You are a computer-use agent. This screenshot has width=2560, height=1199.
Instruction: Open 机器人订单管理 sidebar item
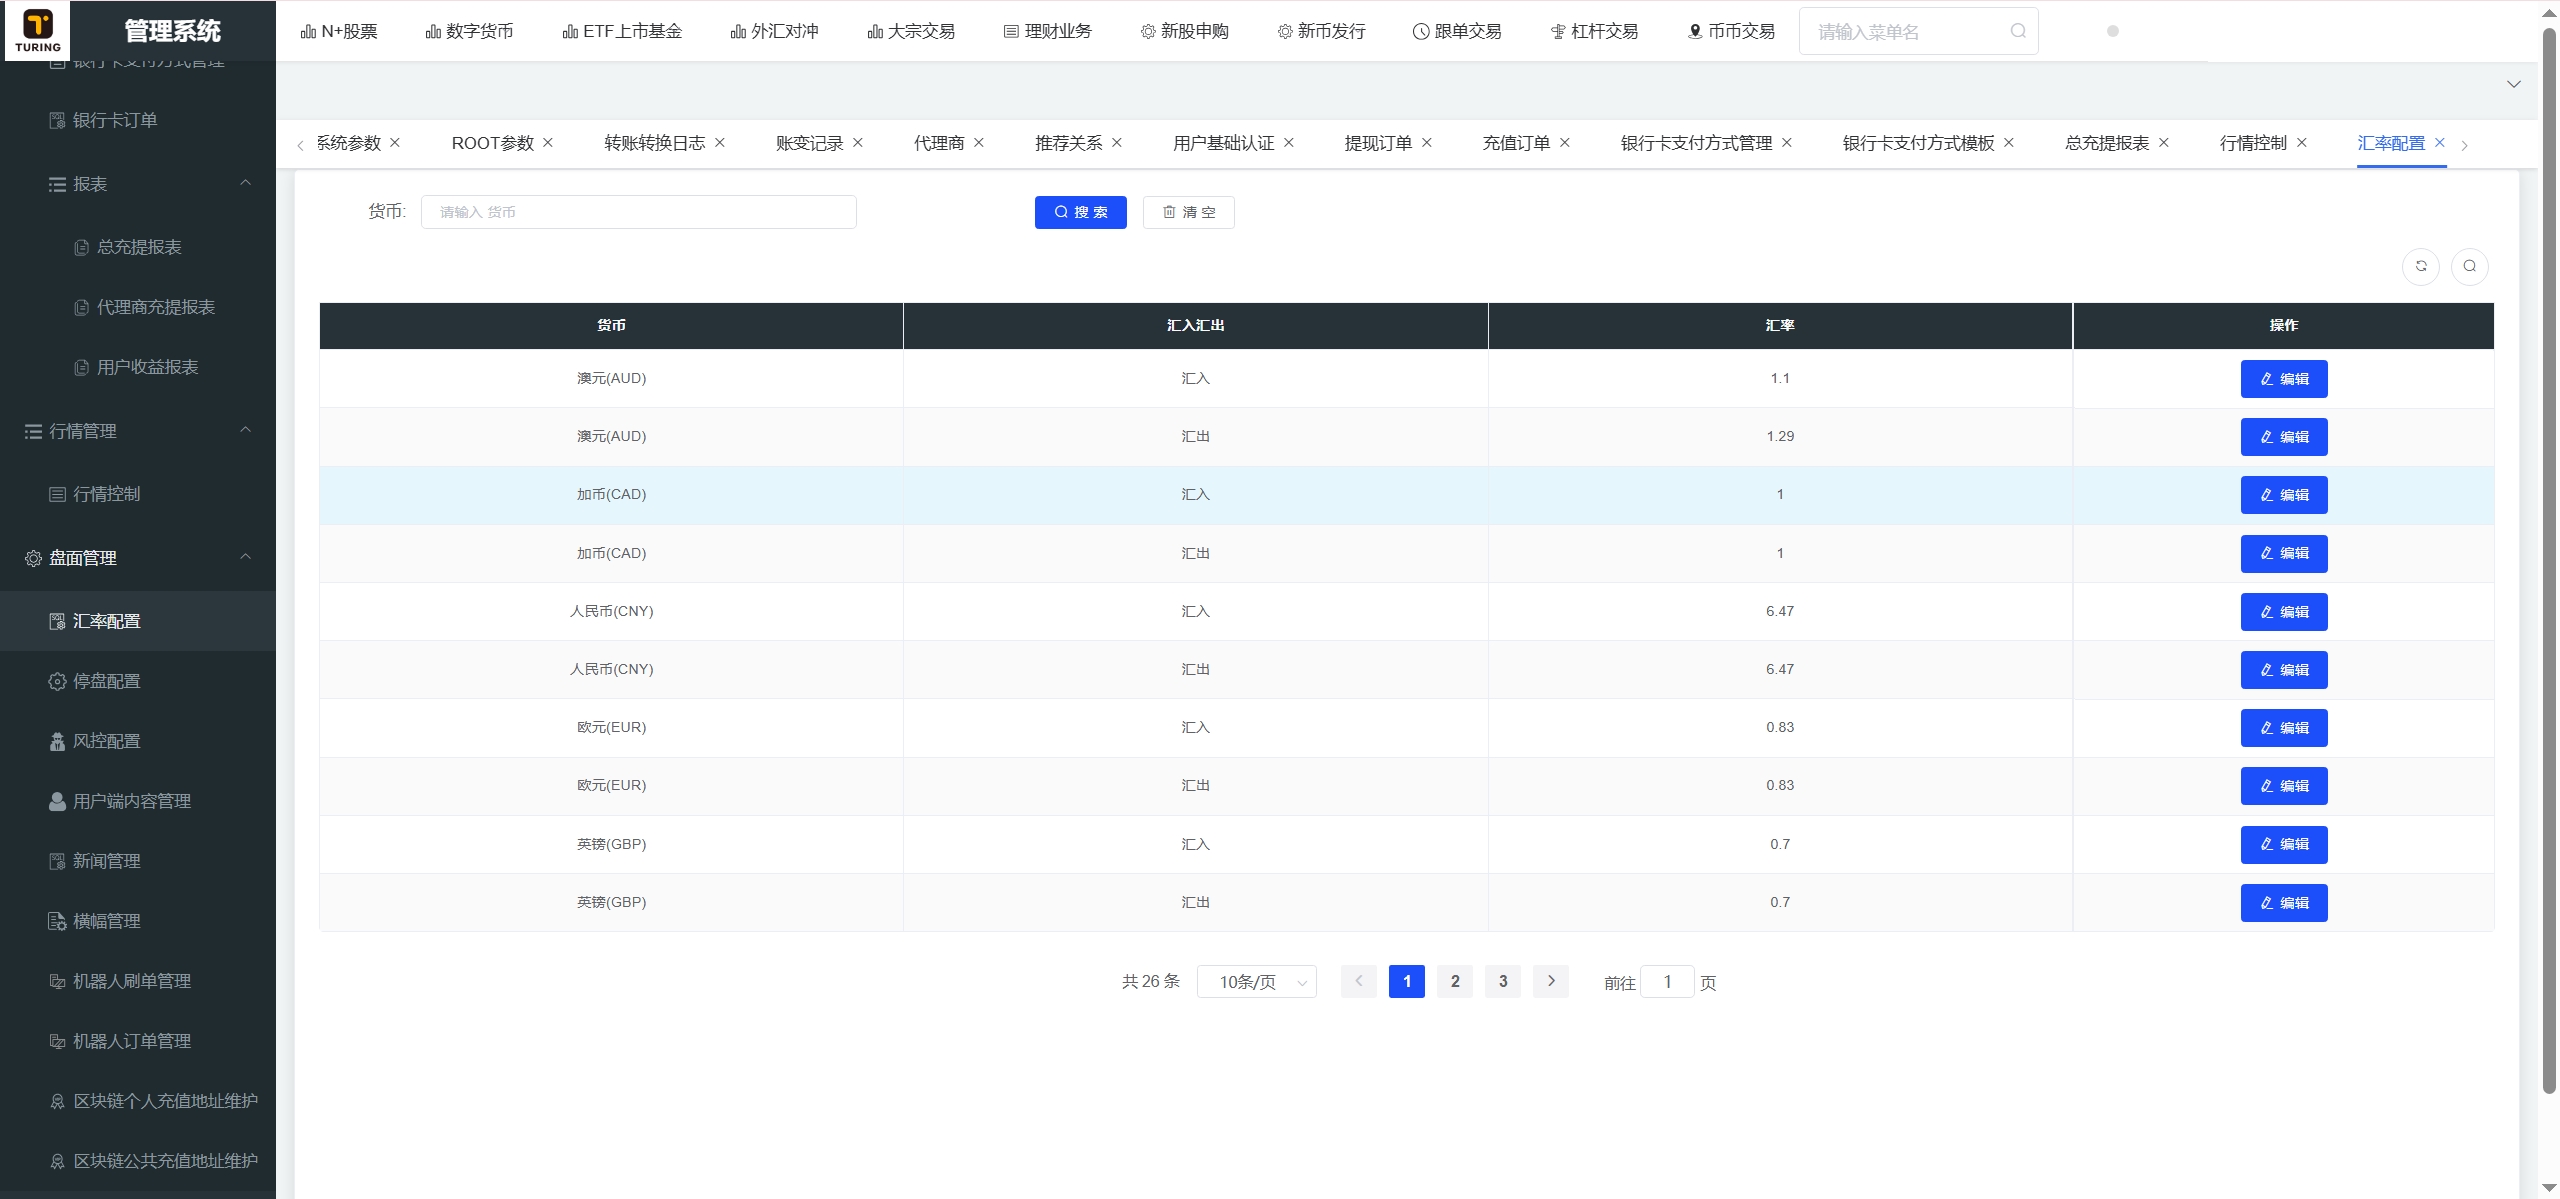pyautogui.click(x=138, y=1041)
